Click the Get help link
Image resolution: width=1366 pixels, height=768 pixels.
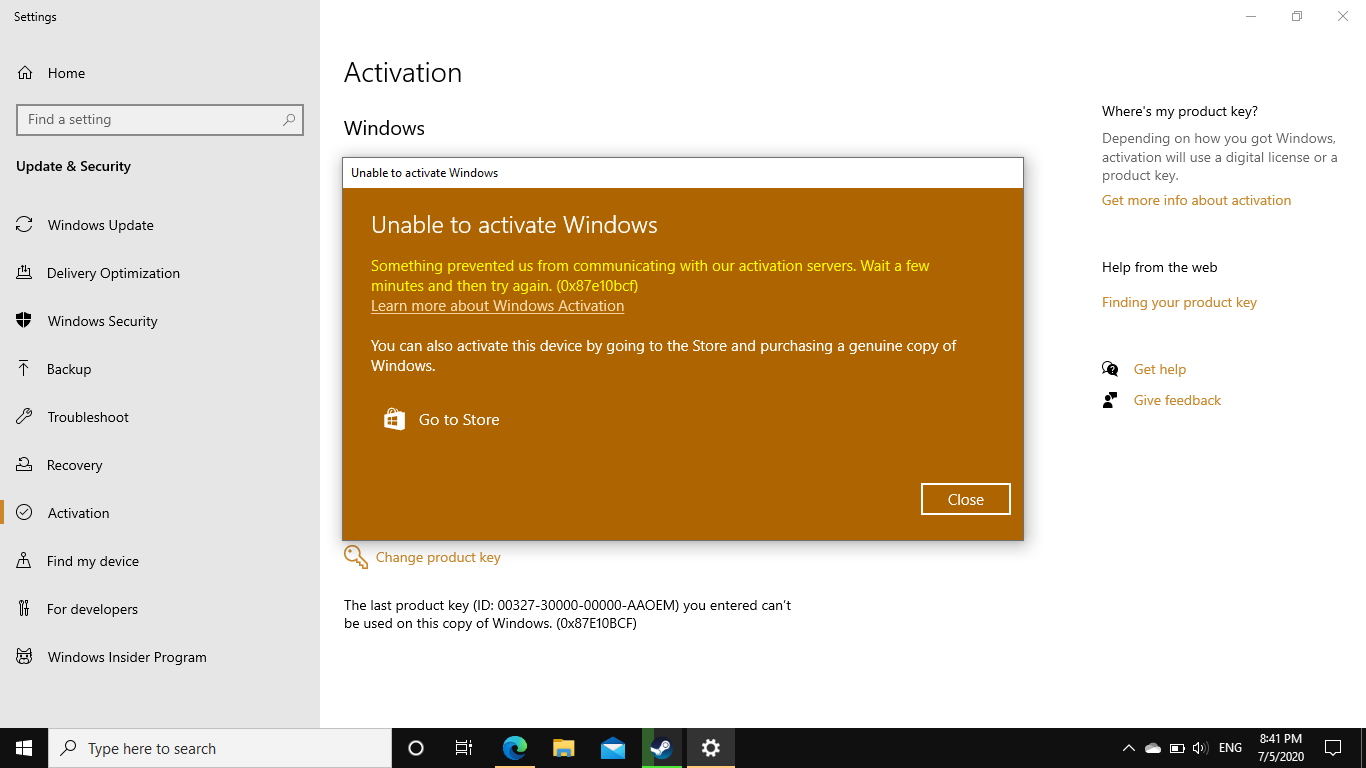pos(1160,369)
